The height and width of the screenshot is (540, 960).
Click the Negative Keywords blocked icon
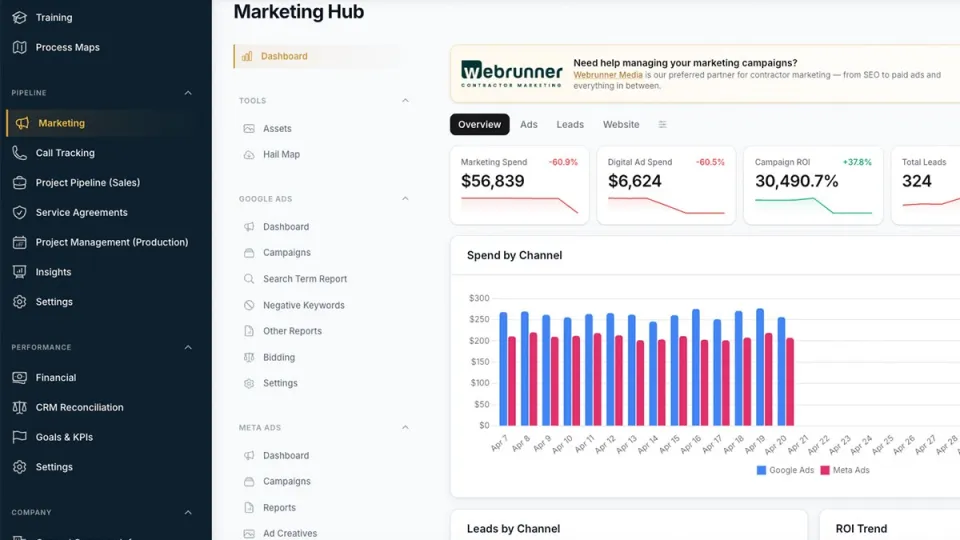click(x=249, y=305)
